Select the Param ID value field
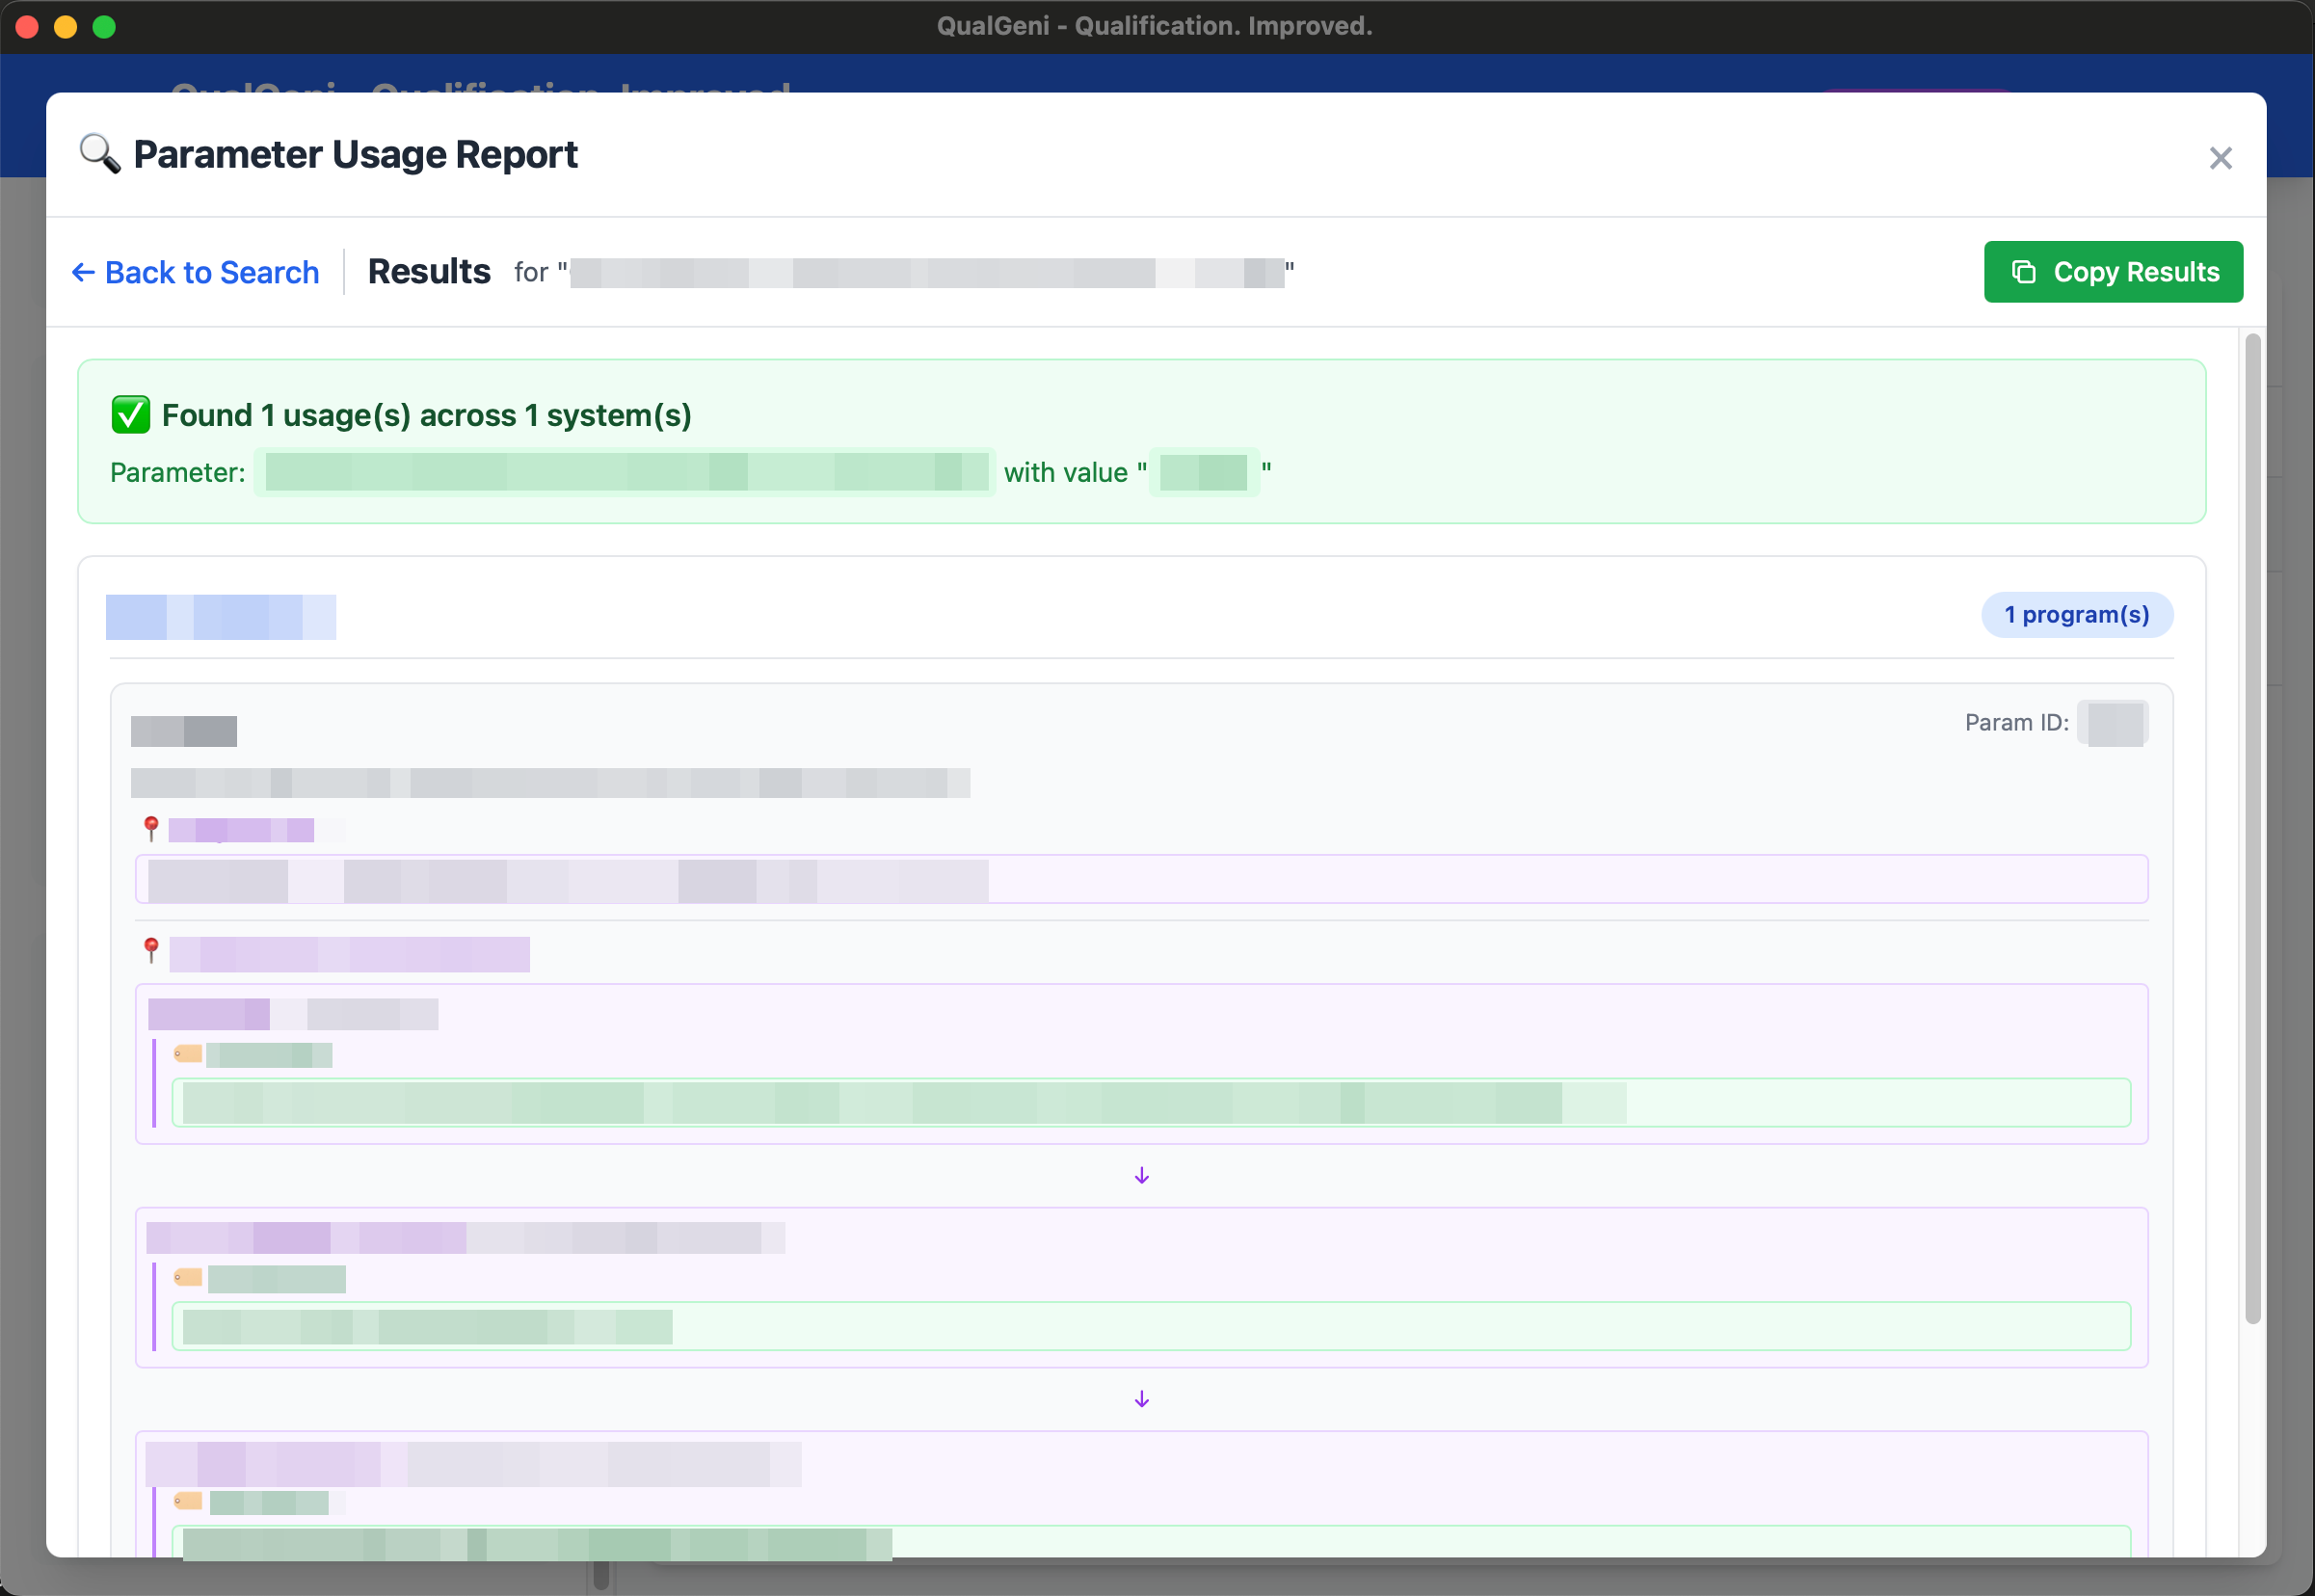The width and height of the screenshot is (2315, 1596). coord(2114,722)
